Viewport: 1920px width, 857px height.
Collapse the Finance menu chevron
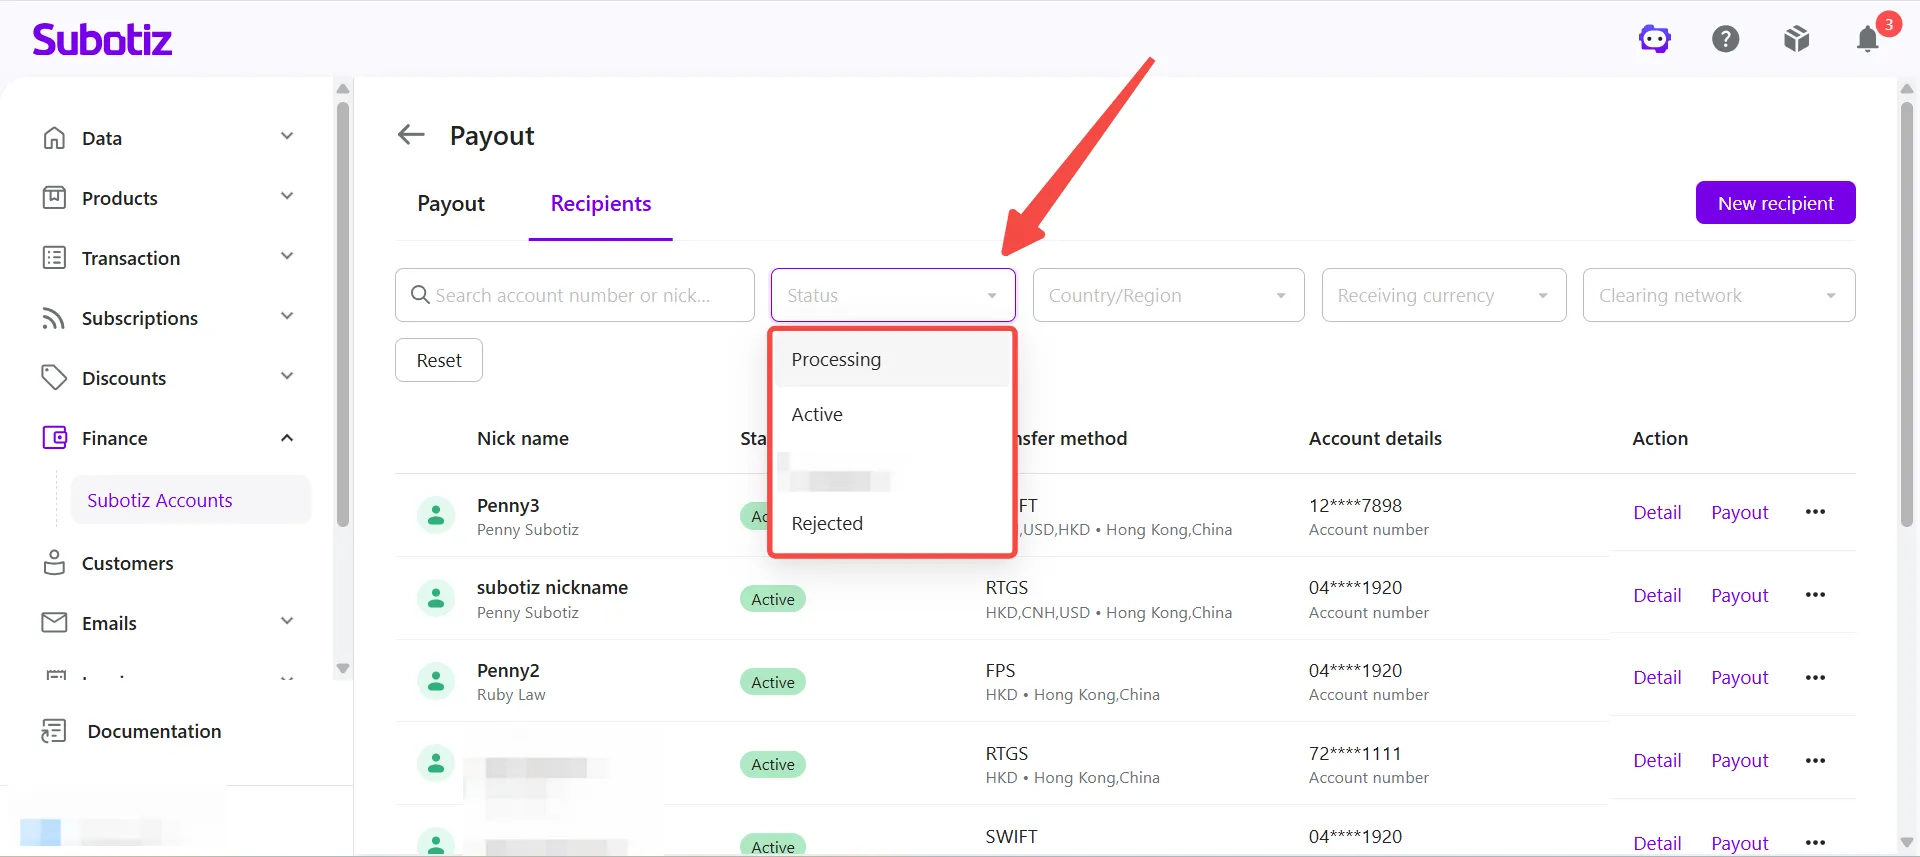click(287, 438)
